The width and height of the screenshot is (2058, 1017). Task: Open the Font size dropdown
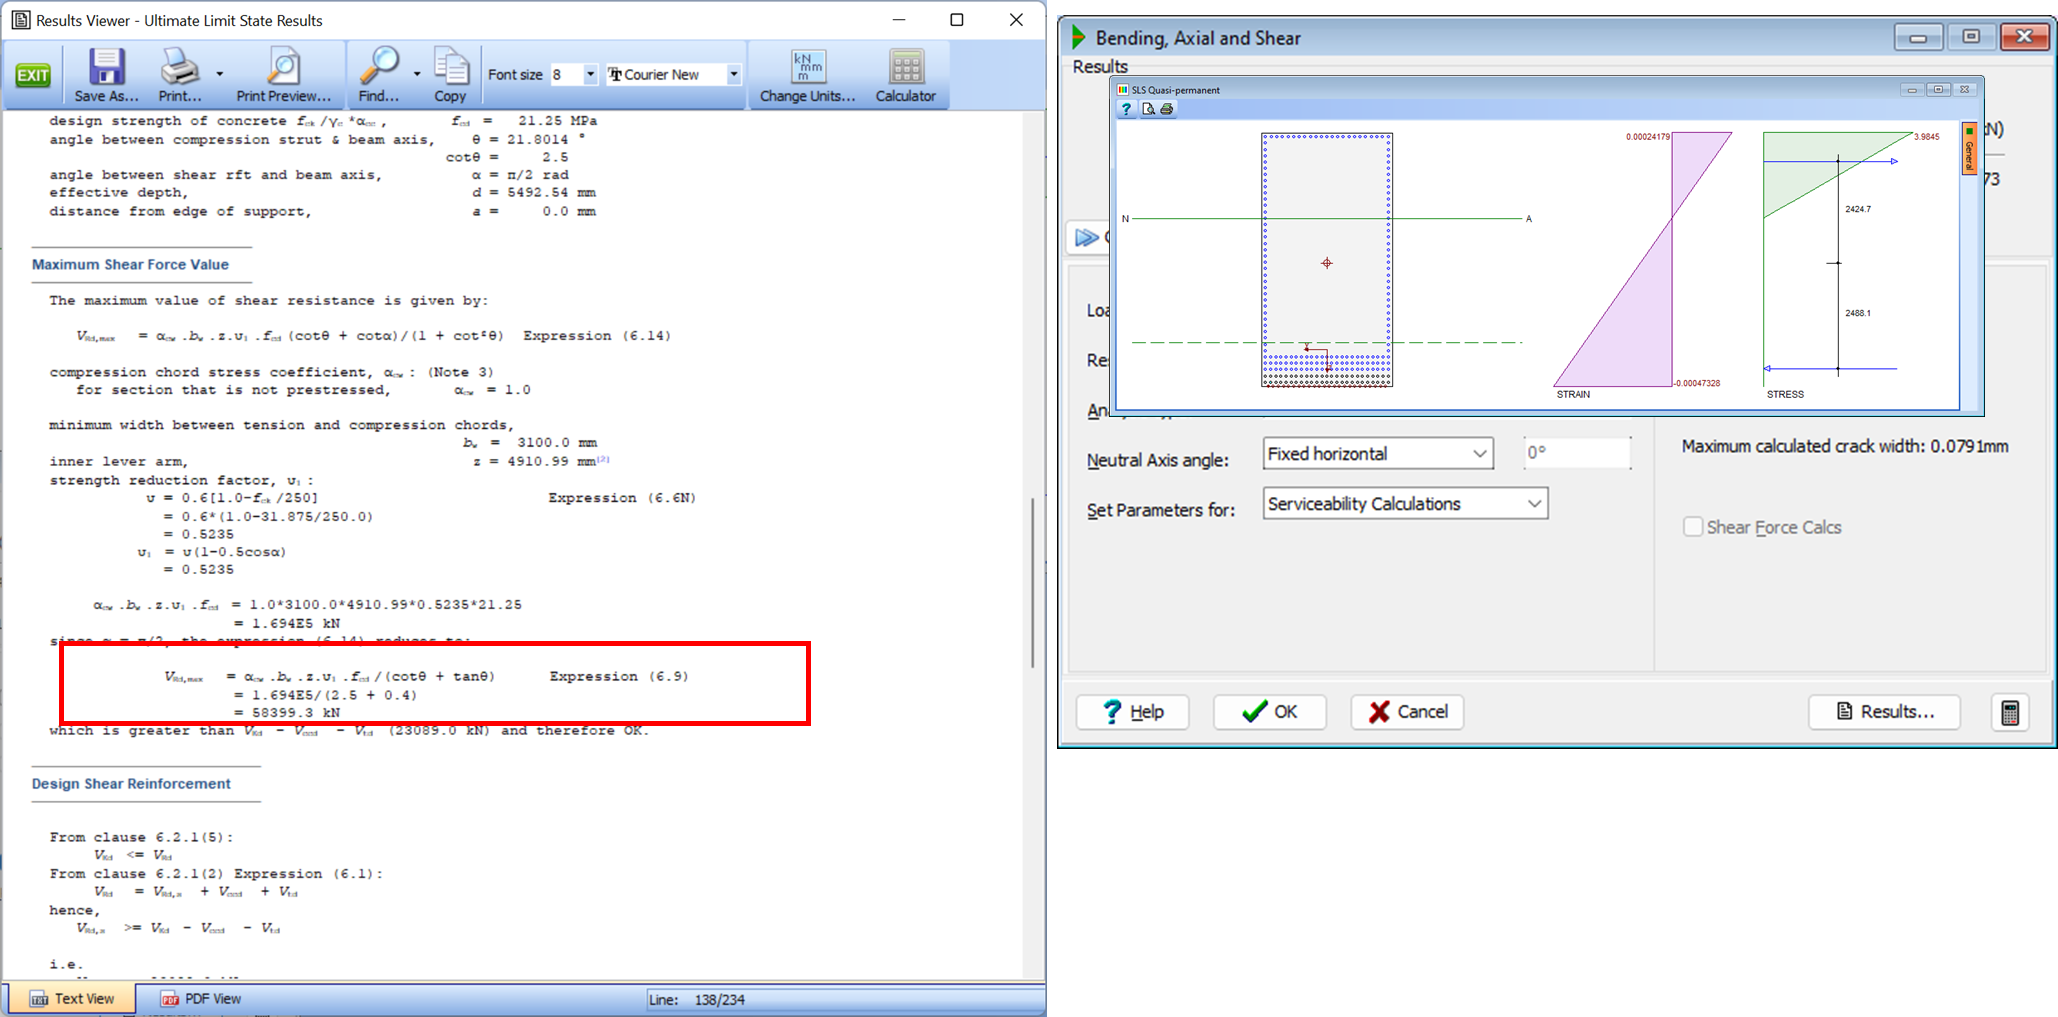589,74
